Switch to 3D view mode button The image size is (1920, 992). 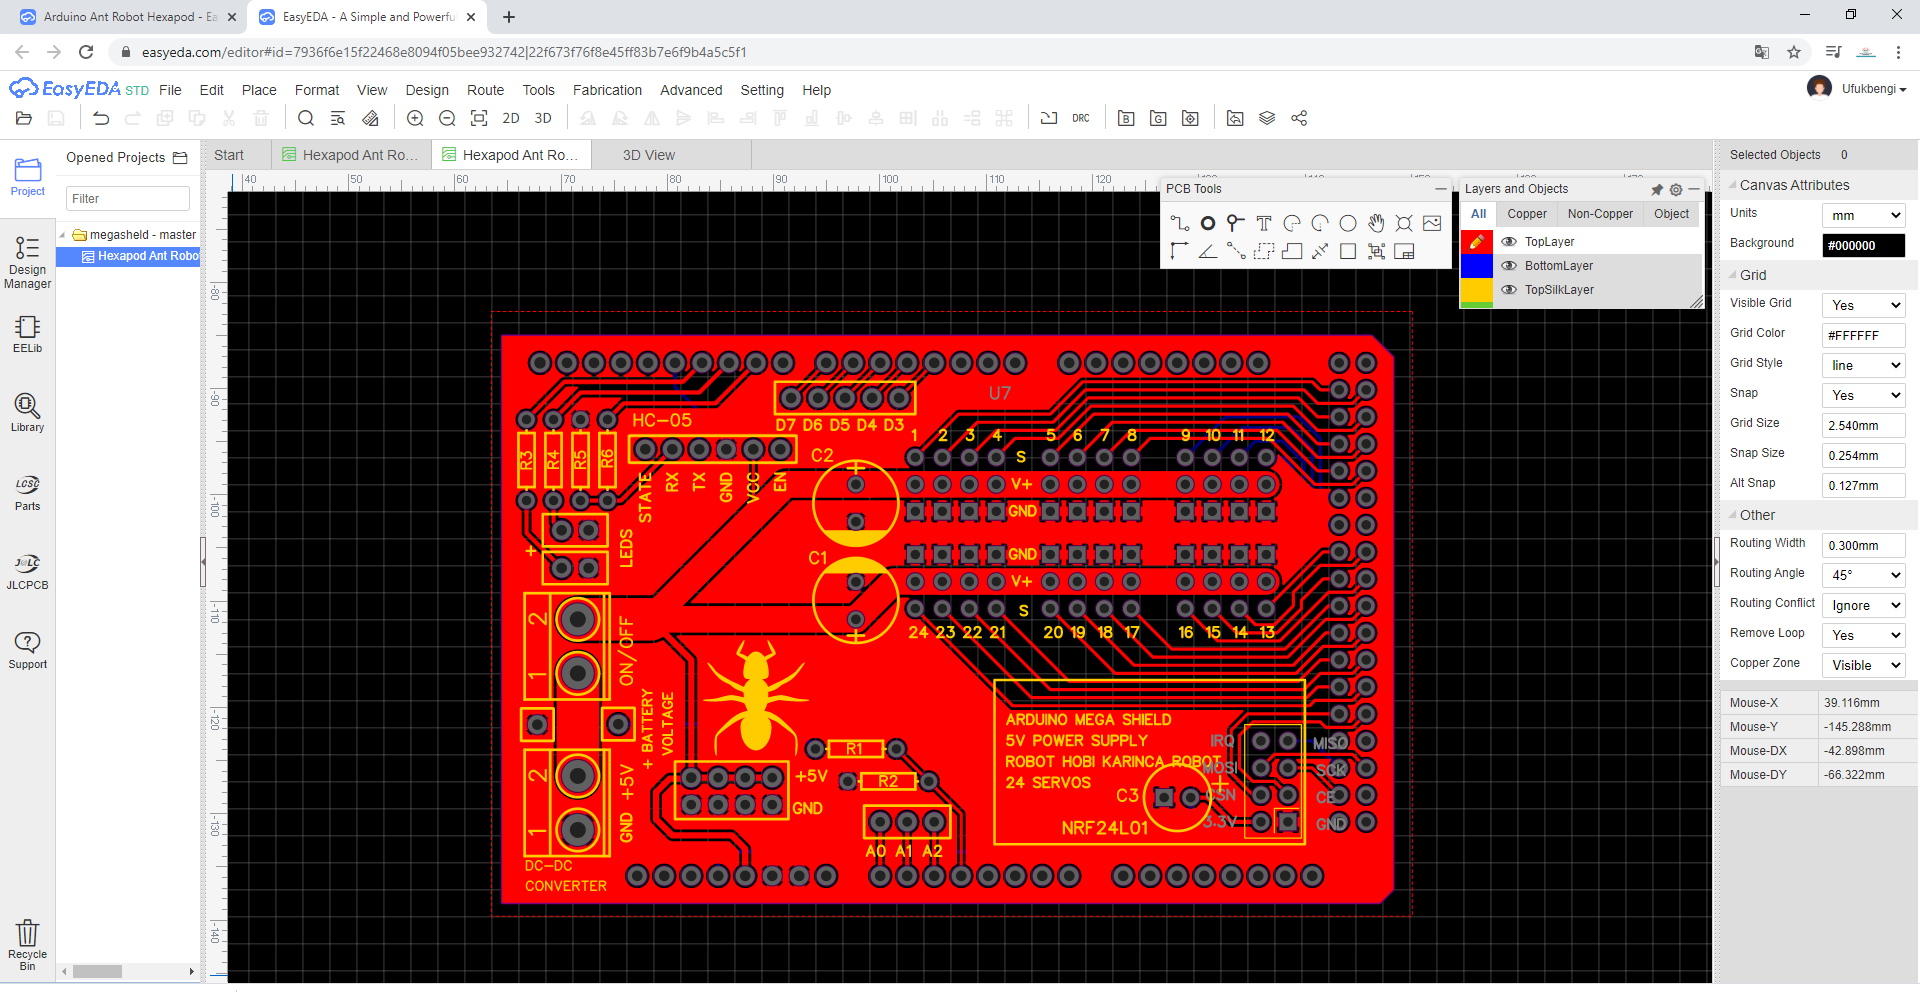(543, 118)
